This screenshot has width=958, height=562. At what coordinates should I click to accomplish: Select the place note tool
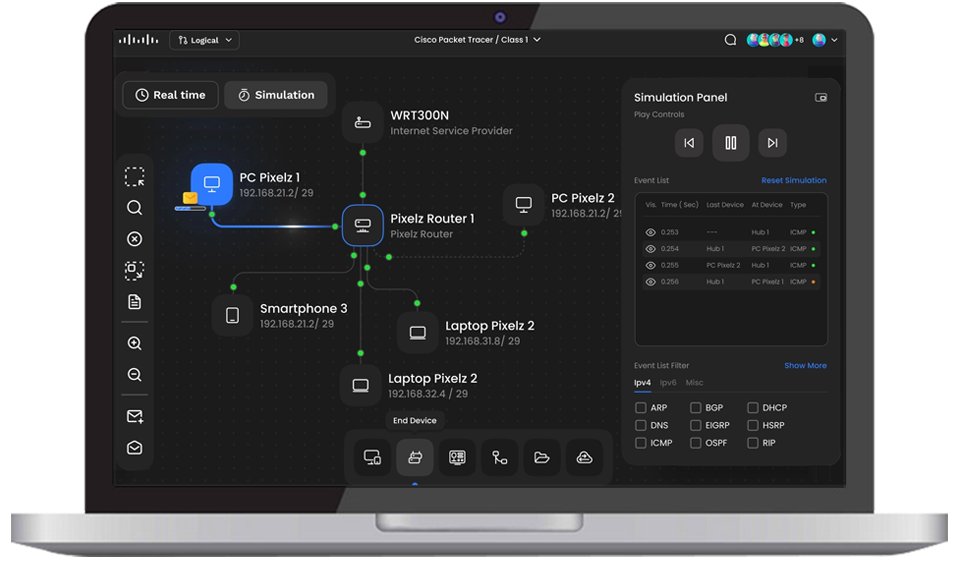pos(134,302)
